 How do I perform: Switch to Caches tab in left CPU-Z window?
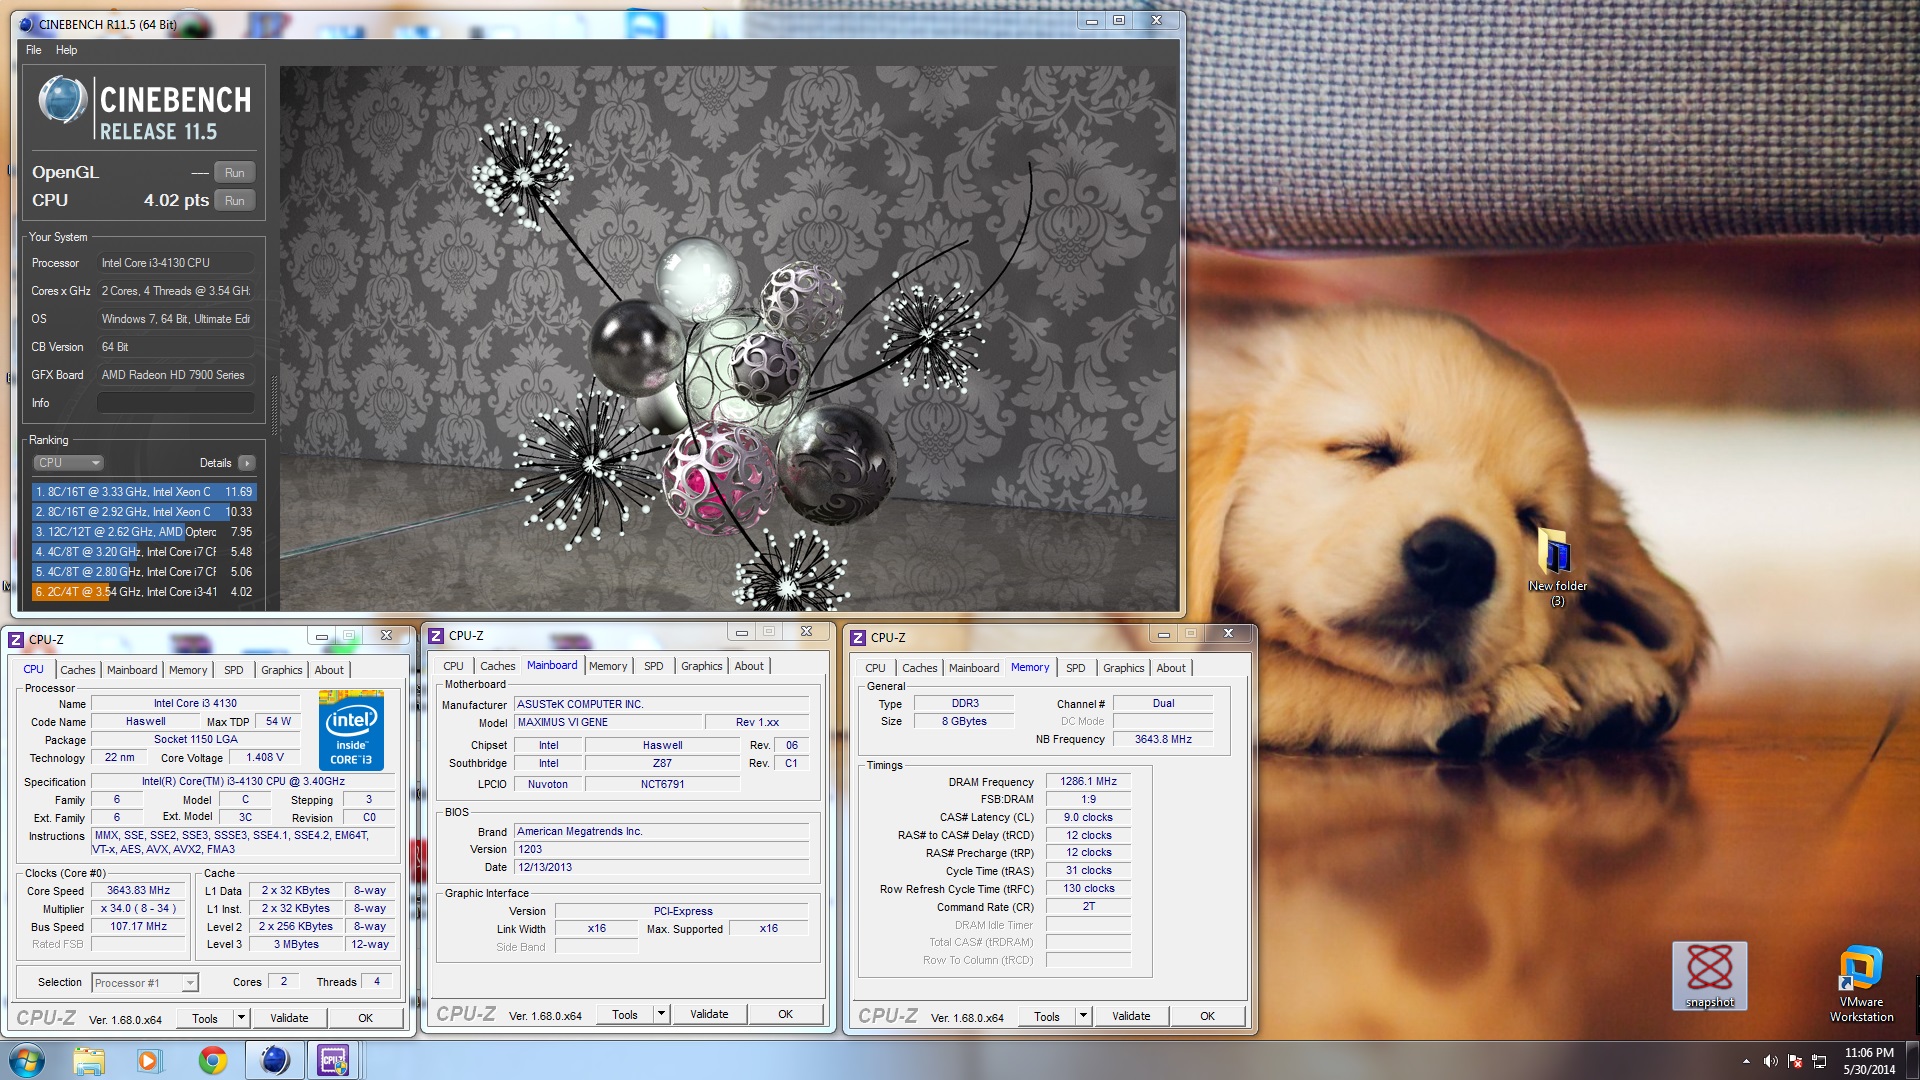pyautogui.click(x=77, y=670)
